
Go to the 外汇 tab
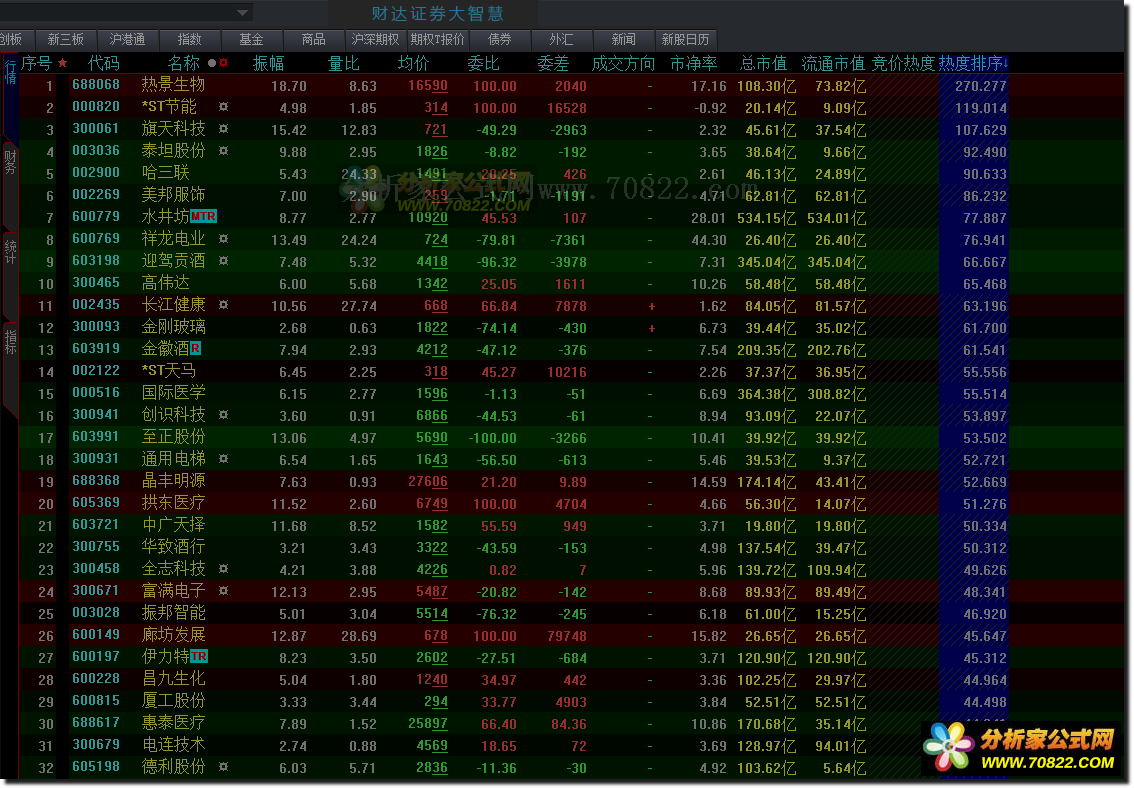(561, 39)
